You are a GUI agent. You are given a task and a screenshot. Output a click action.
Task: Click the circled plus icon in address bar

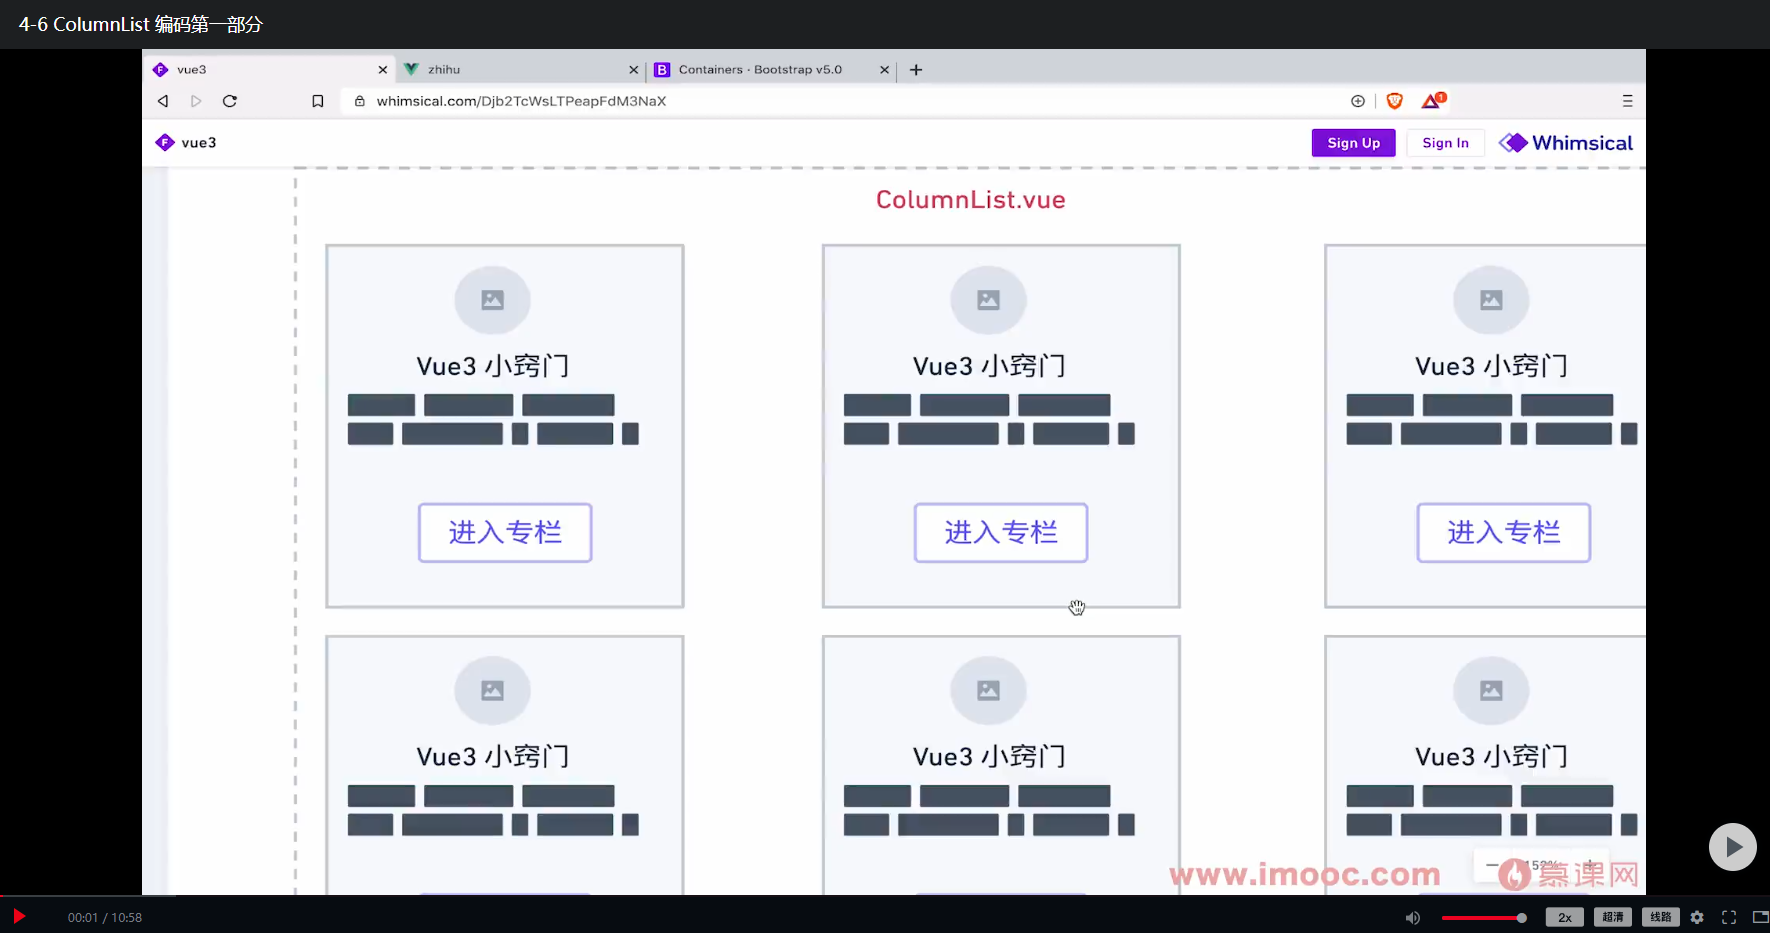1358,101
